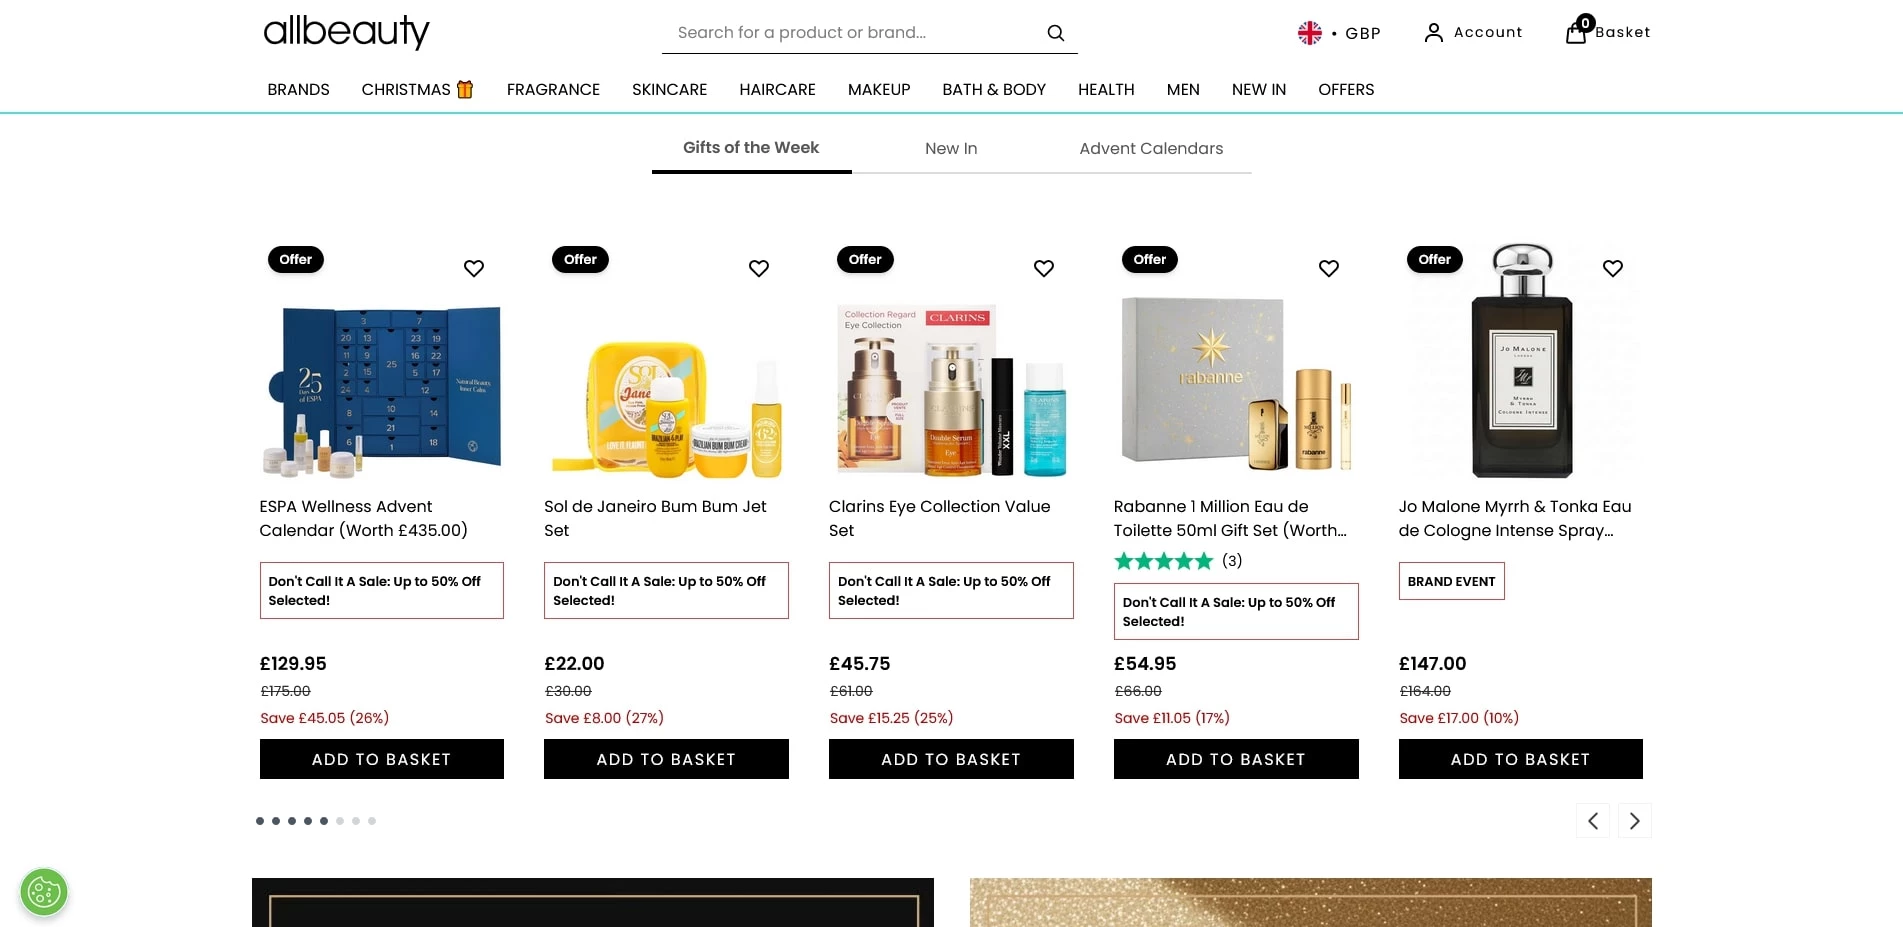Viewport: 1903px width, 927px height.
Task: Click the product search input field
Action: click(x=850, y=33)
